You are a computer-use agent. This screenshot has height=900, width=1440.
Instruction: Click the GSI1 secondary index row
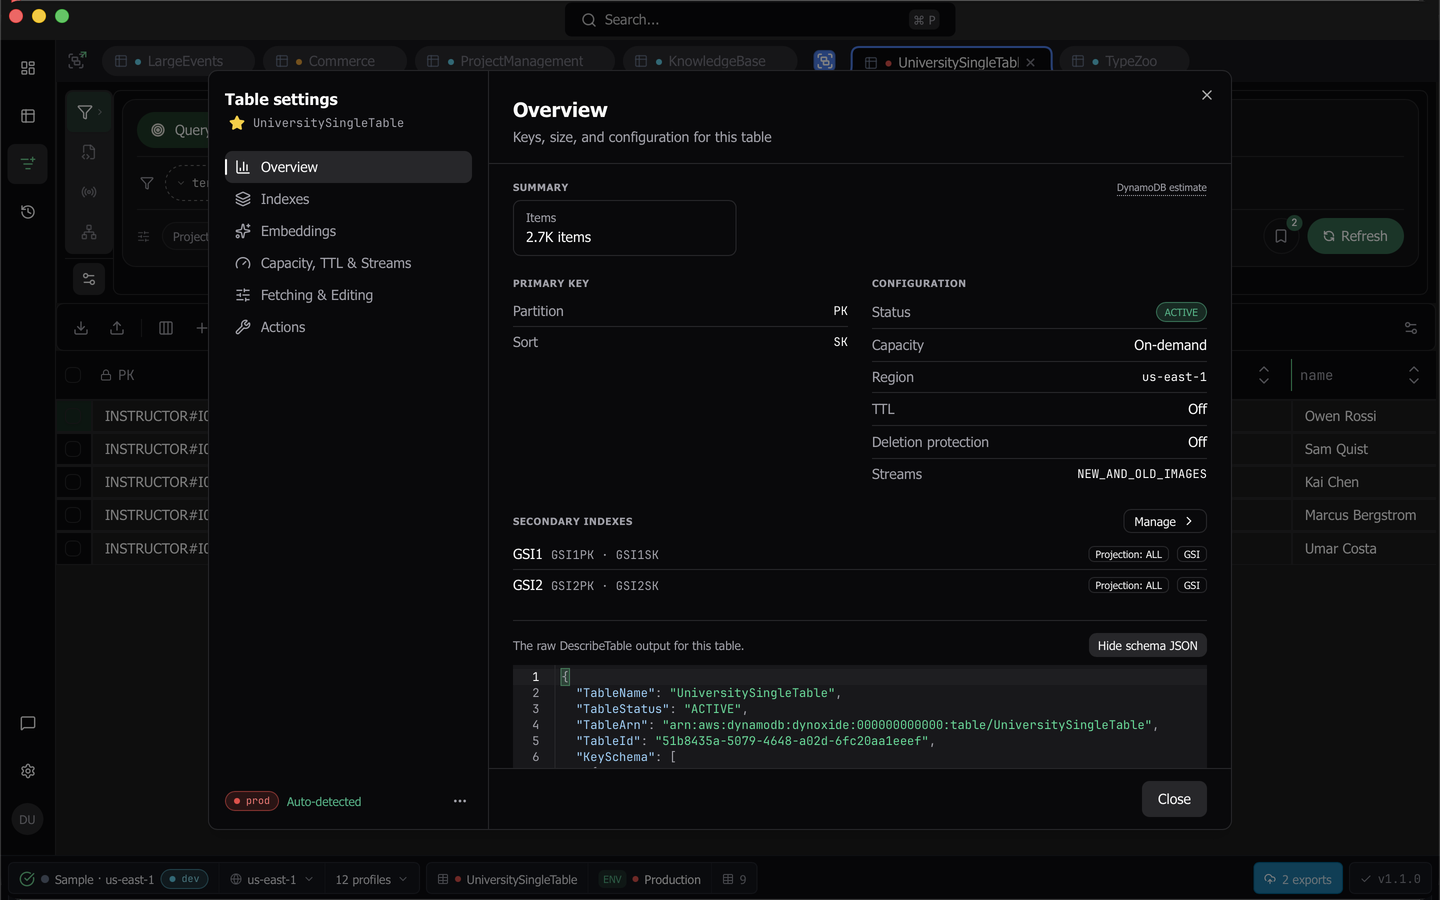point(860,554)
